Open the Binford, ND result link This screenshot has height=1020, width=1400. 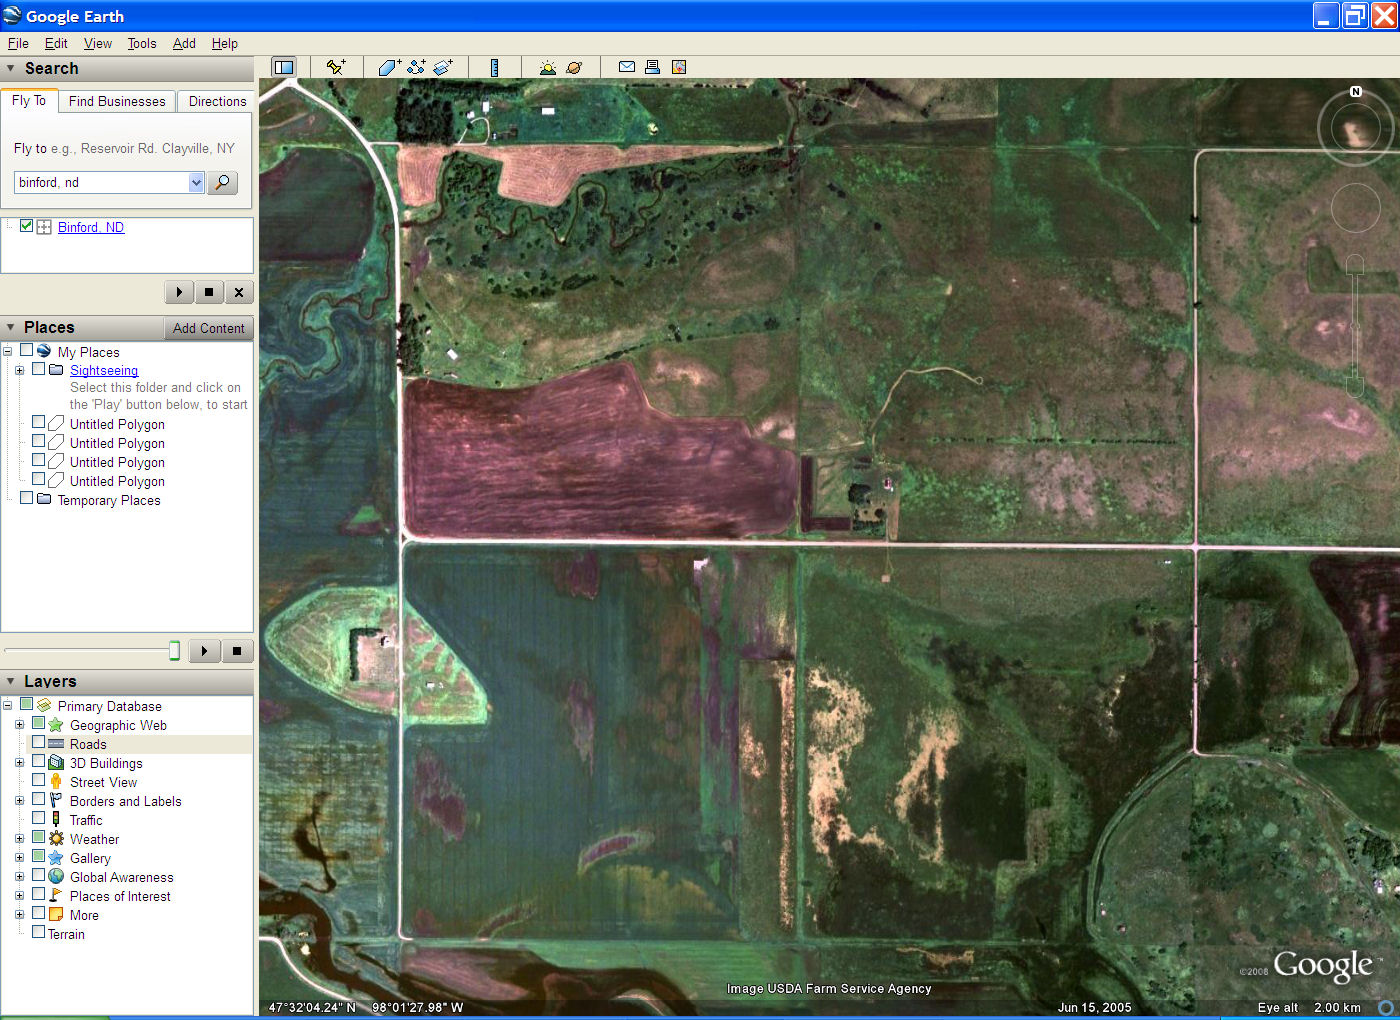[x=91, y=227]
